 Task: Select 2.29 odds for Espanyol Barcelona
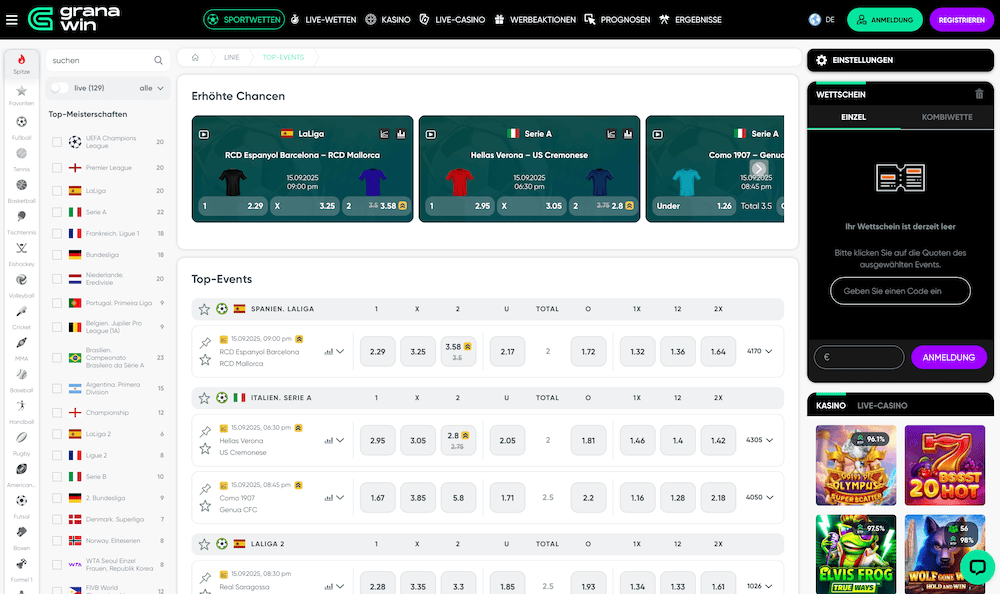coord(377,352)
